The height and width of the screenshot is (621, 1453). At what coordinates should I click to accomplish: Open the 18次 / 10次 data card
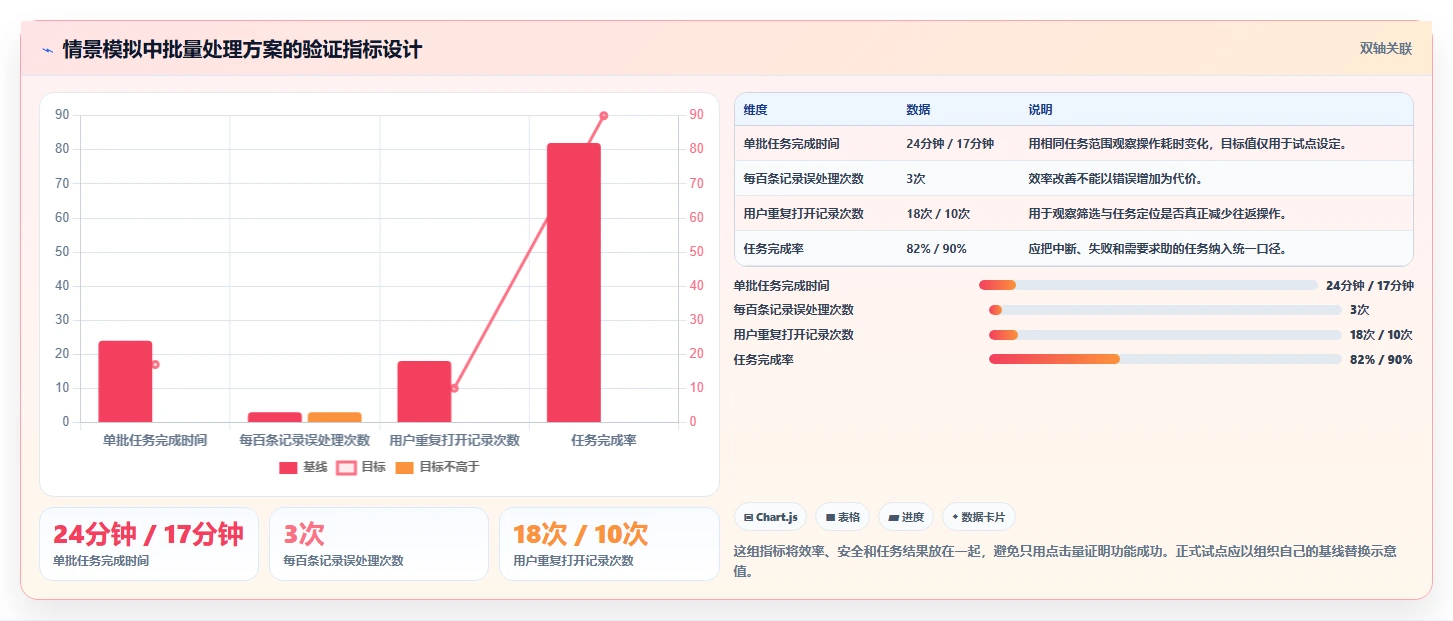click(609, 544)
